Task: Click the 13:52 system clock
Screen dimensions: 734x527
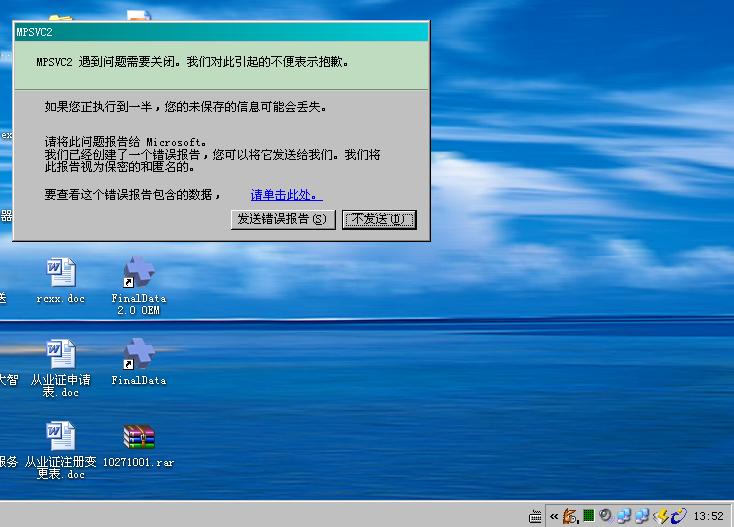Action: pyautogui.click(x=708, y=516)
